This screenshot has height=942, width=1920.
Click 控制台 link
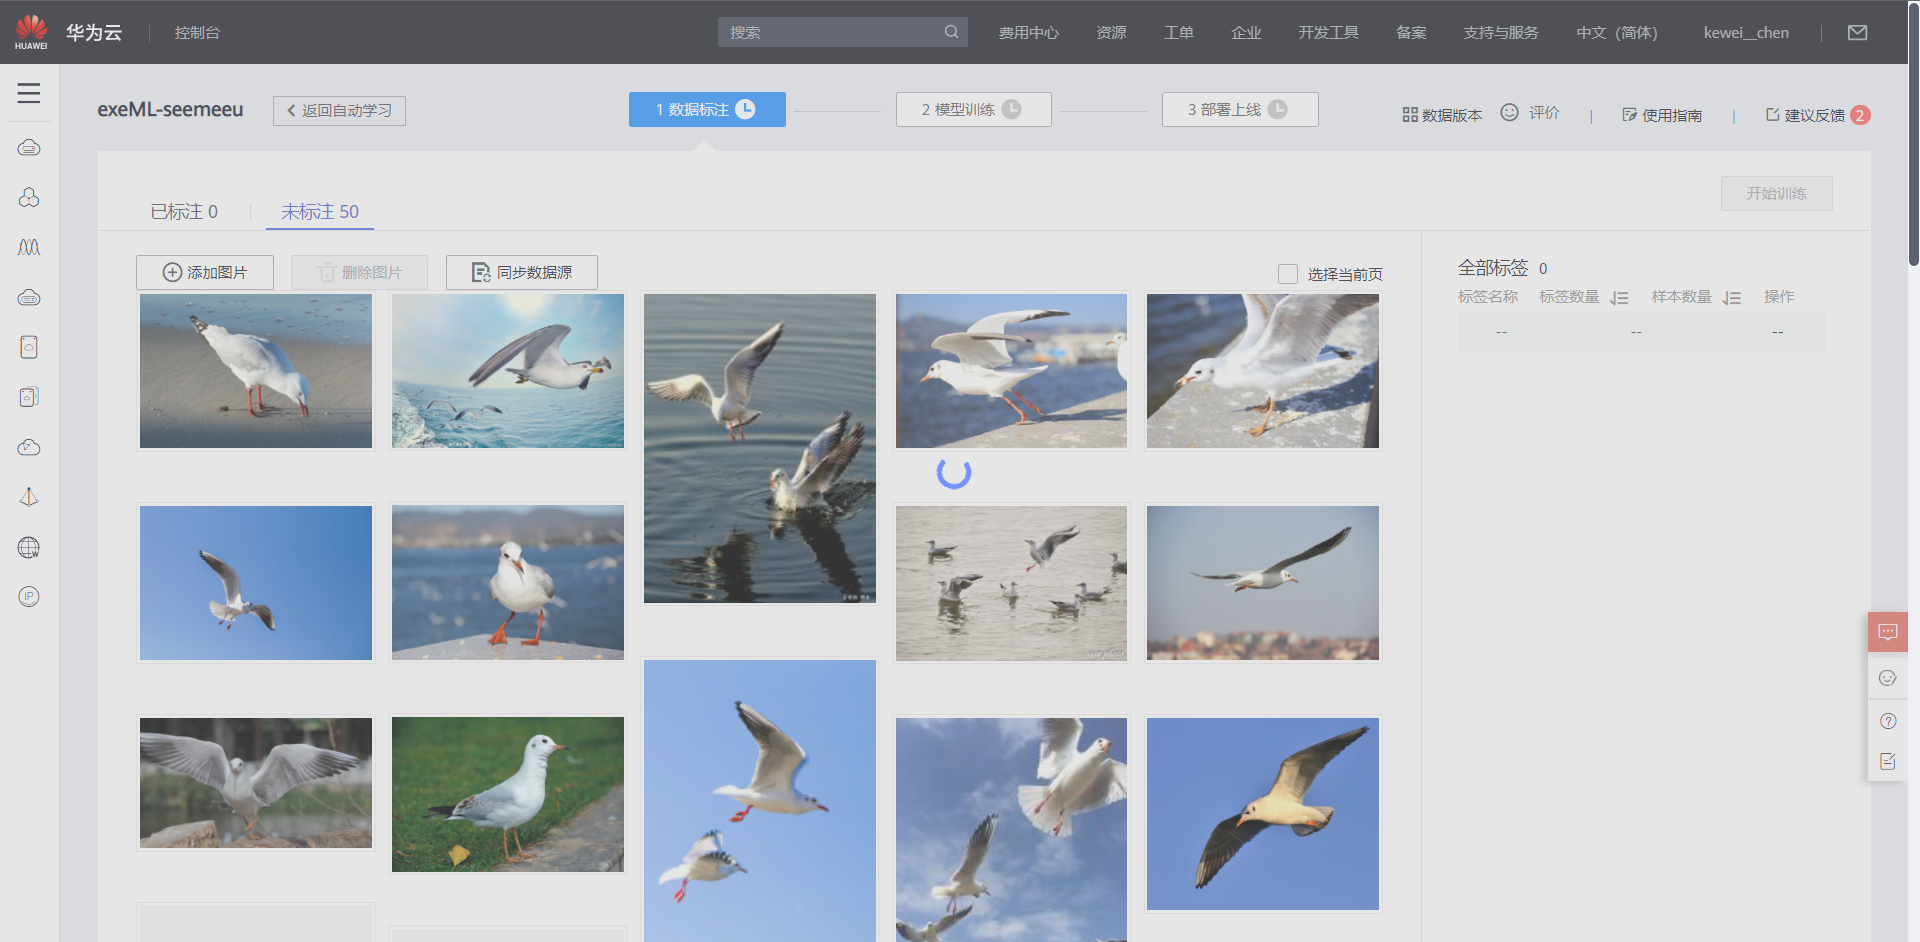coord(197,33)
